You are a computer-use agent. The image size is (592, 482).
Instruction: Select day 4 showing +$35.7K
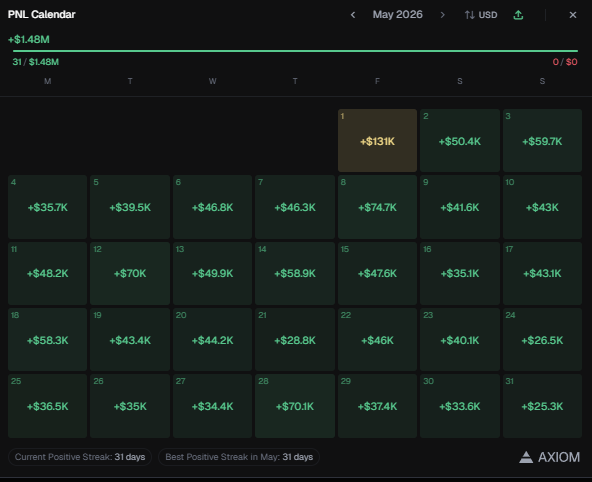click(48, 206)
